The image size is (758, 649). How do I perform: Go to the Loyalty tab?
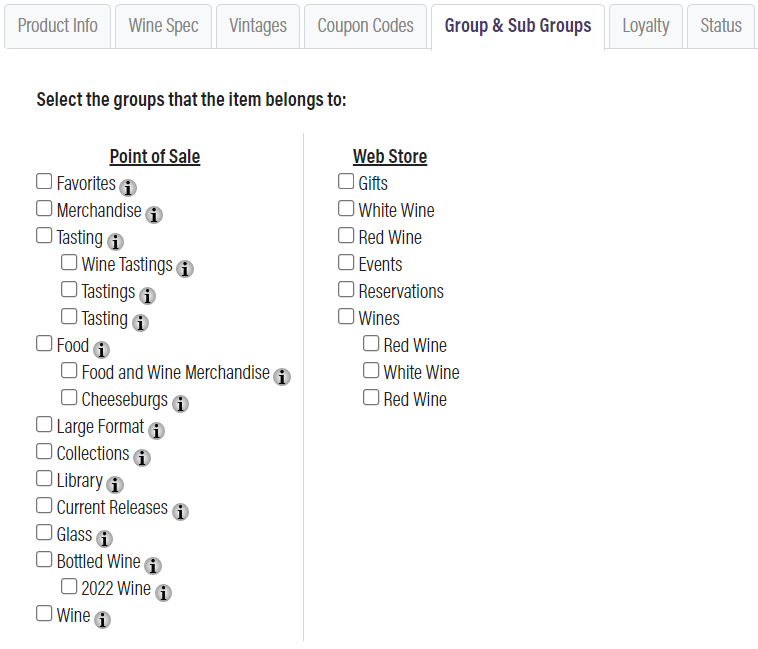point(645,26)
